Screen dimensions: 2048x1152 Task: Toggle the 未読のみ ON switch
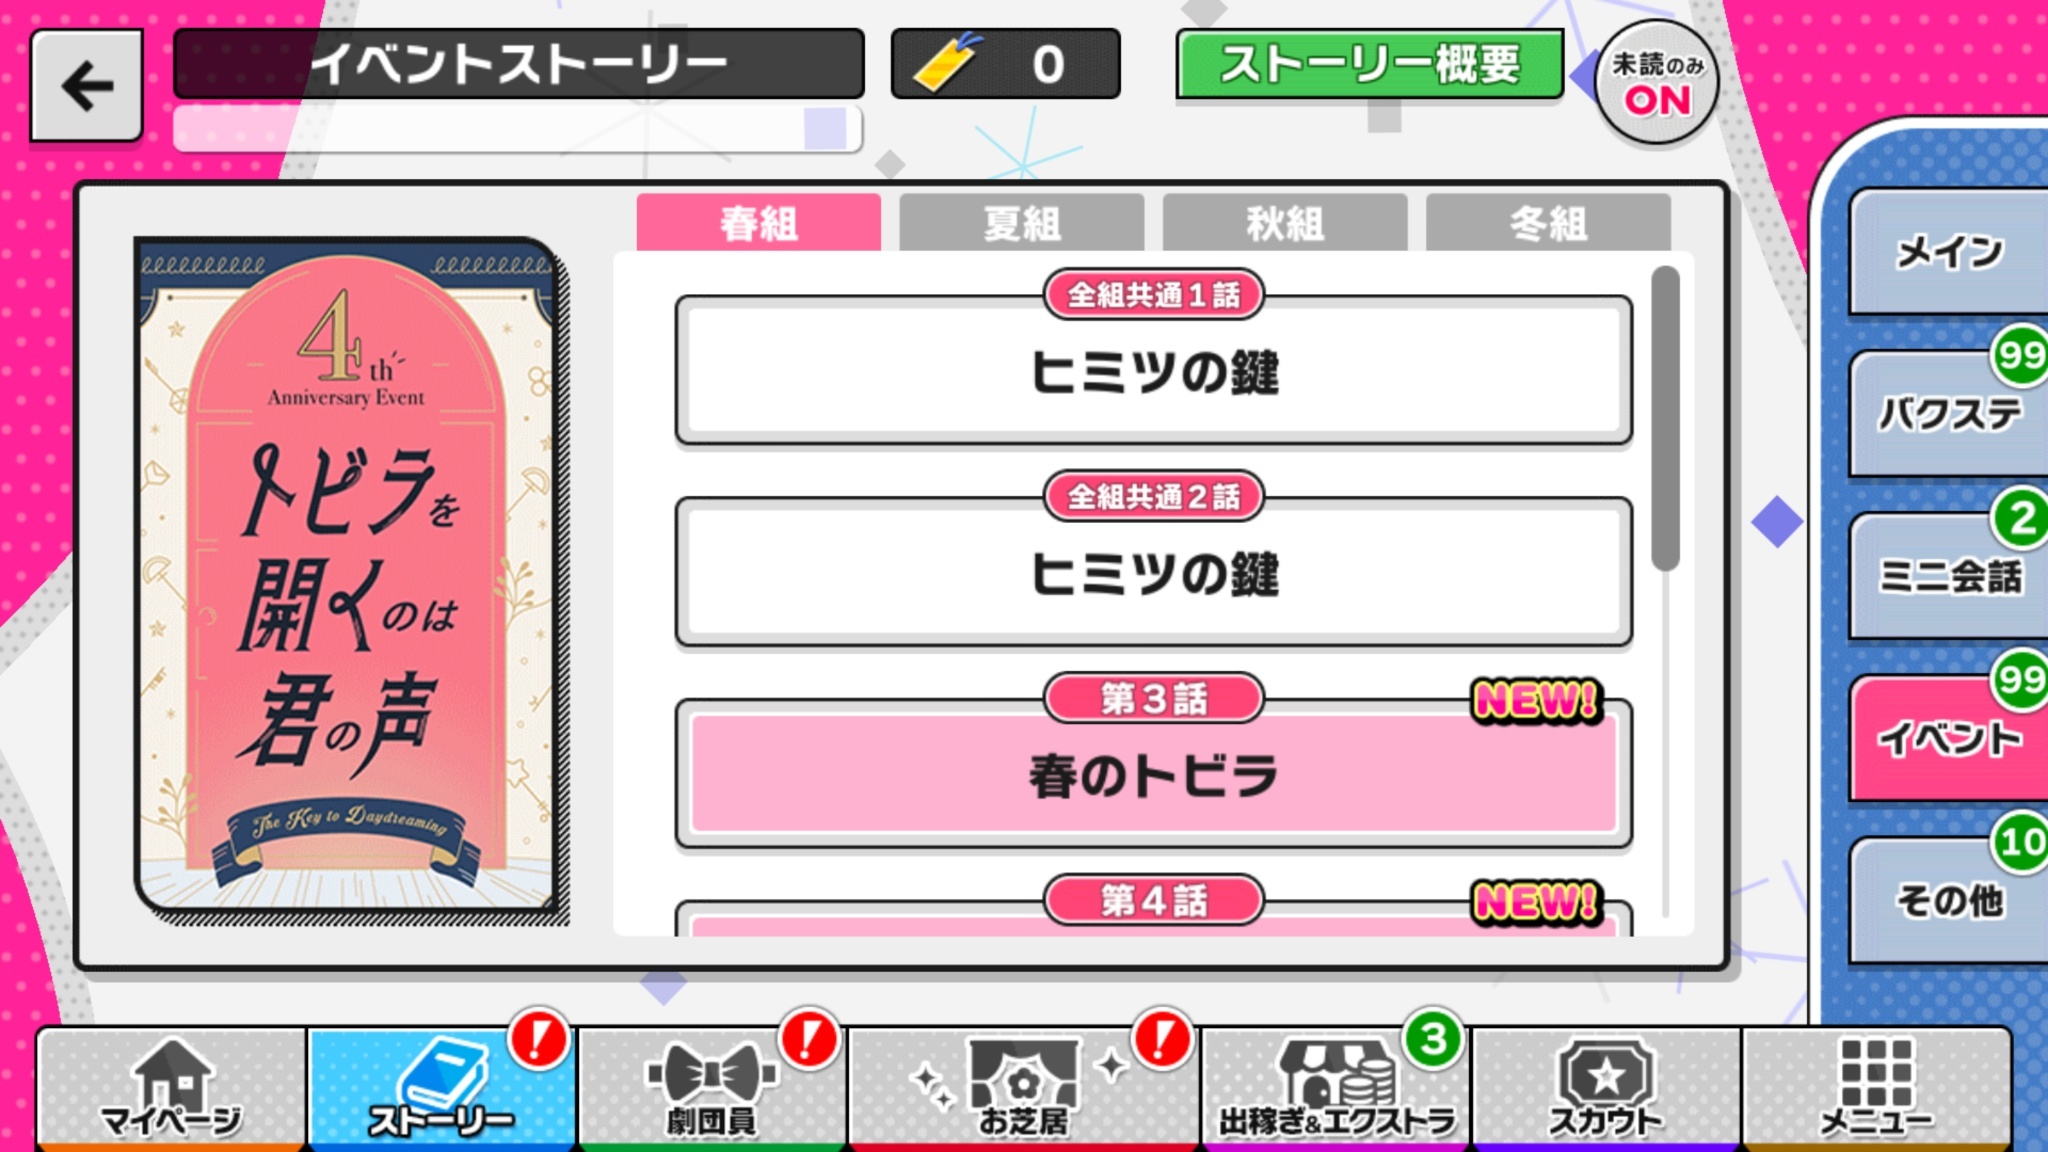[1657, 83]
